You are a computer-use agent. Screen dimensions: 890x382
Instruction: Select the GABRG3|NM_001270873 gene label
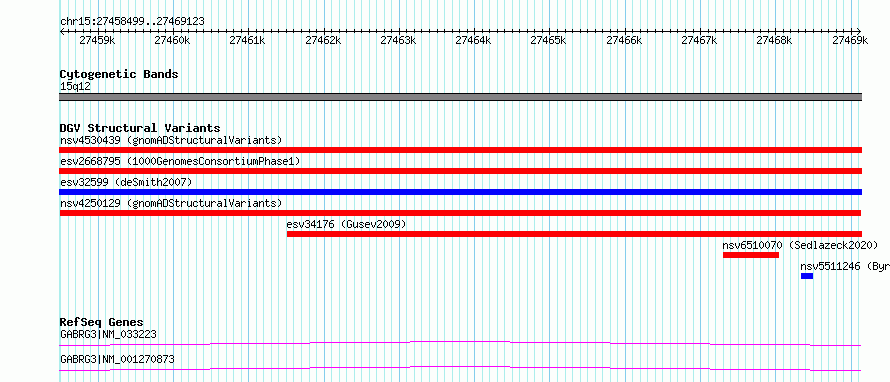pos(117,359)
